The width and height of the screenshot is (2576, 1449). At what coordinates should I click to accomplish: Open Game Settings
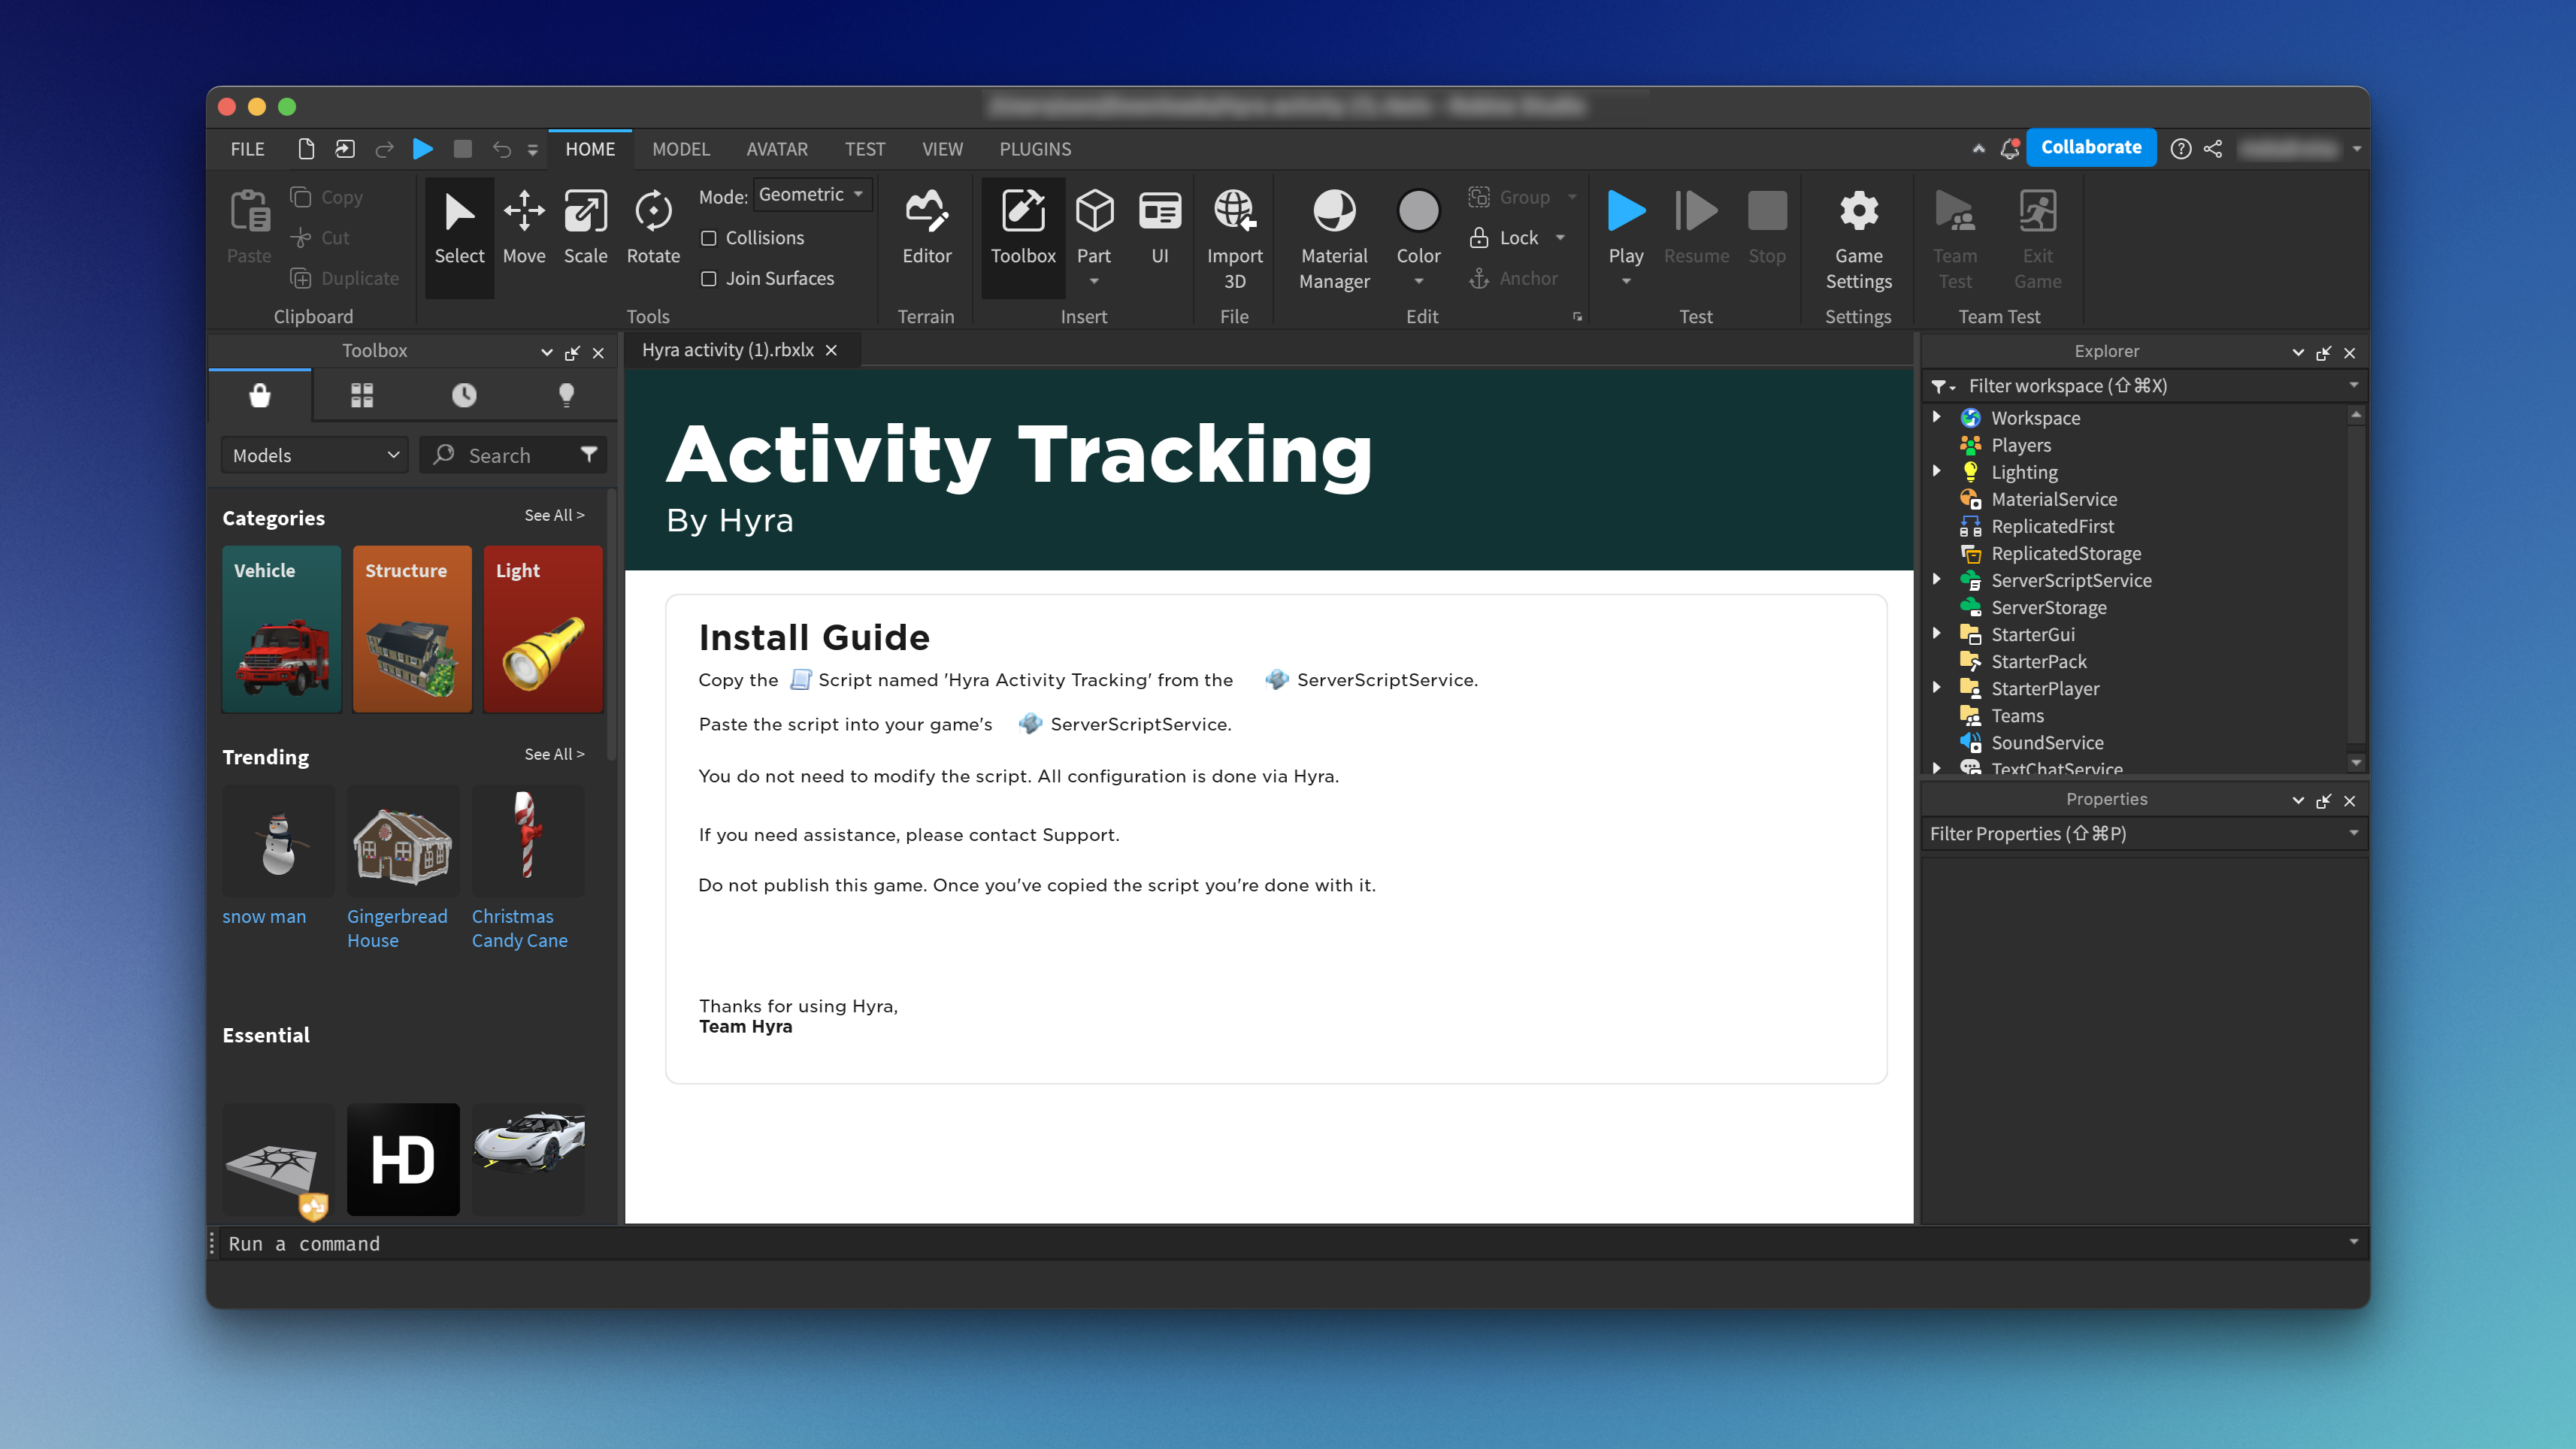pyautogui.click(x=1858, y=235)
